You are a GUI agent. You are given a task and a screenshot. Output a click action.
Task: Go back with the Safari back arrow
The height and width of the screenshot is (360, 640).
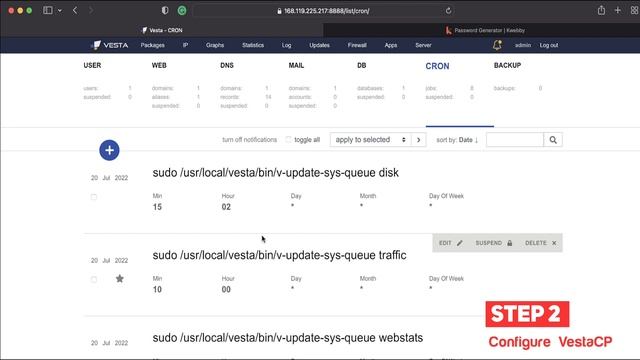point(75,11)
